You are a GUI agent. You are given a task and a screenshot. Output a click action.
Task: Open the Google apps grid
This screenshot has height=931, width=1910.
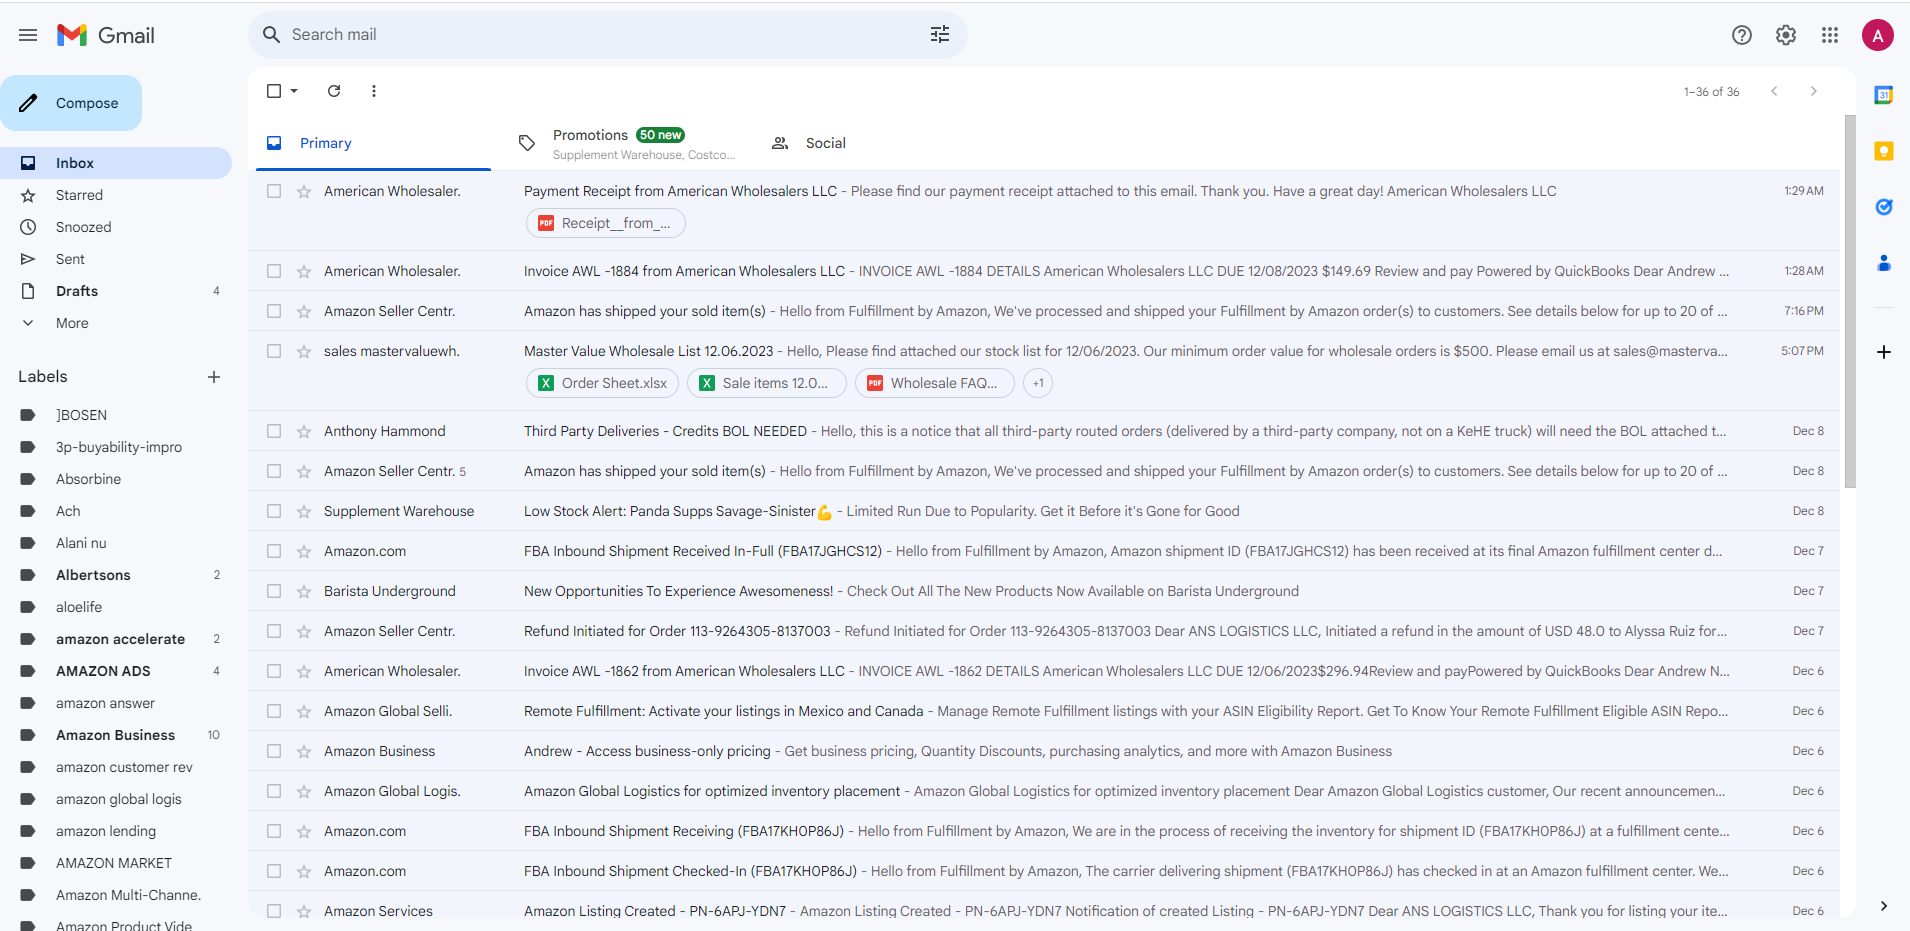tap(1830, 35)
